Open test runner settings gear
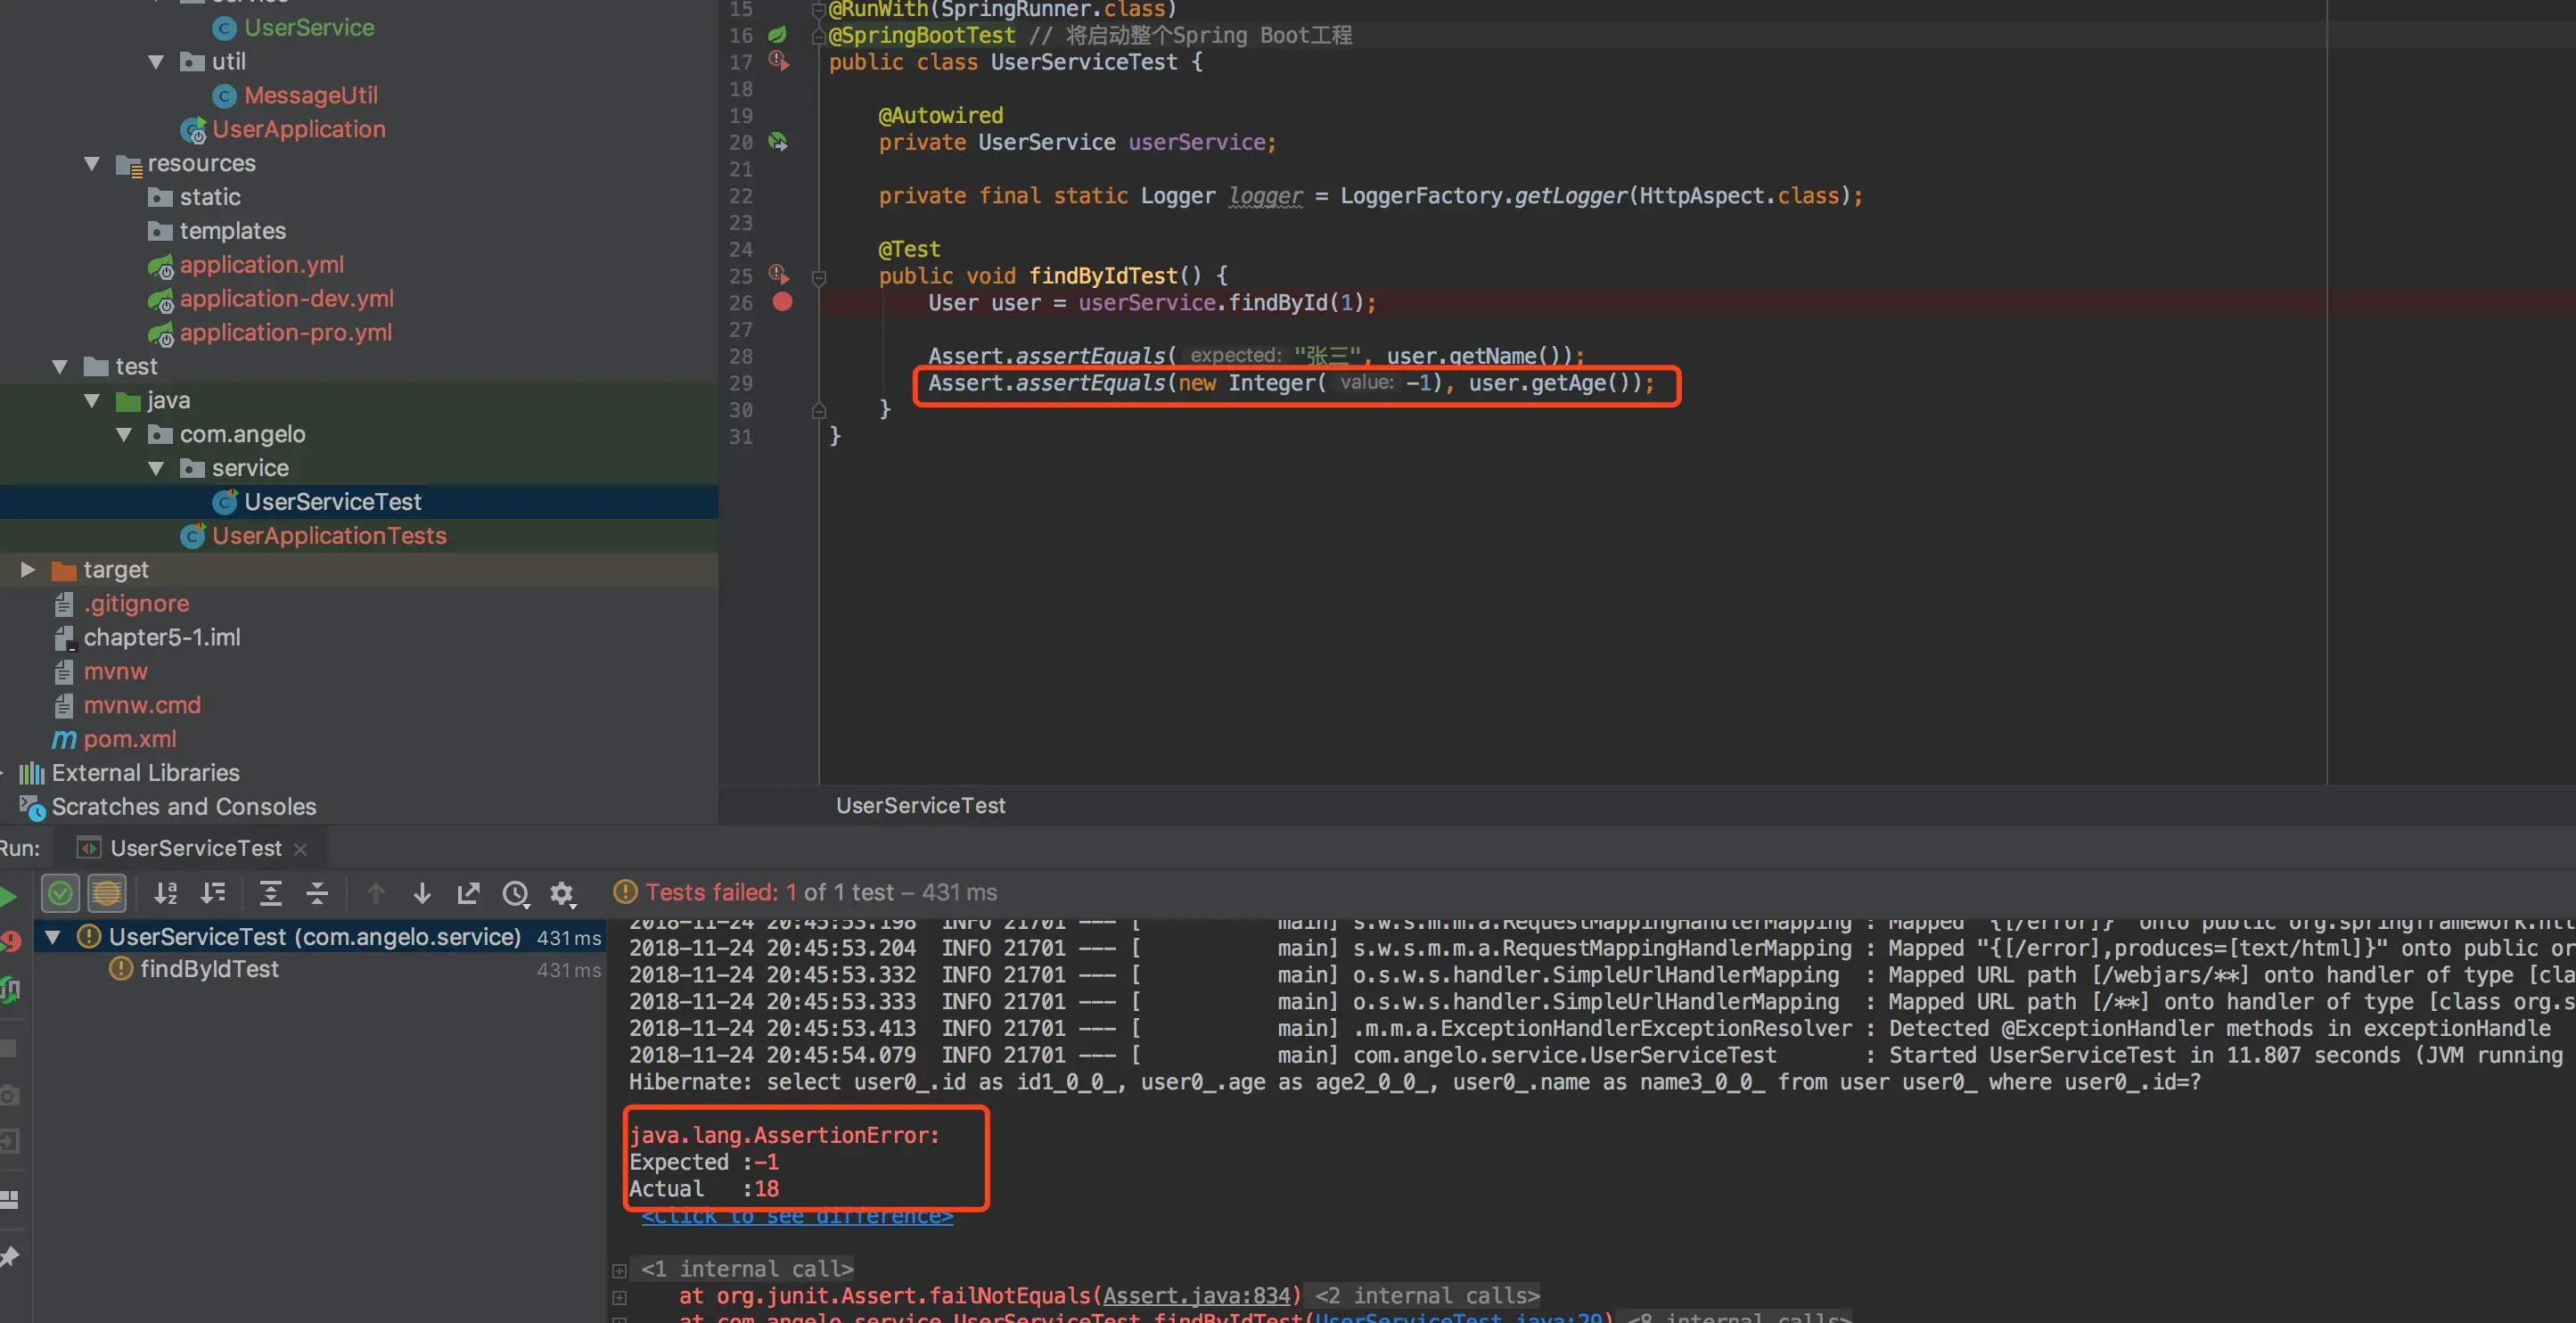The width and height of the screenshot is (2576, 1323). pos(562,893)
